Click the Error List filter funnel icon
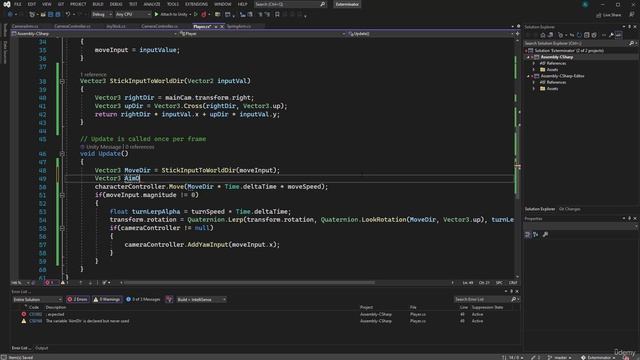This screenshot has height=360, width=640. [169, 299]
